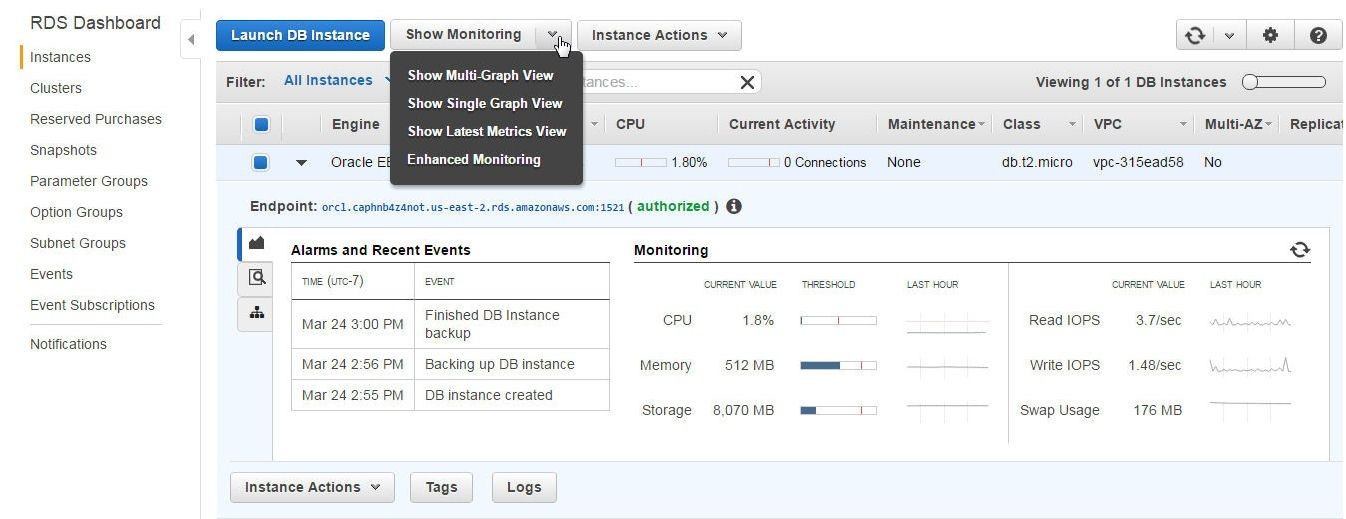The image size is (1346, 519).
Task: Click the Engine column header
Action: 355,124
